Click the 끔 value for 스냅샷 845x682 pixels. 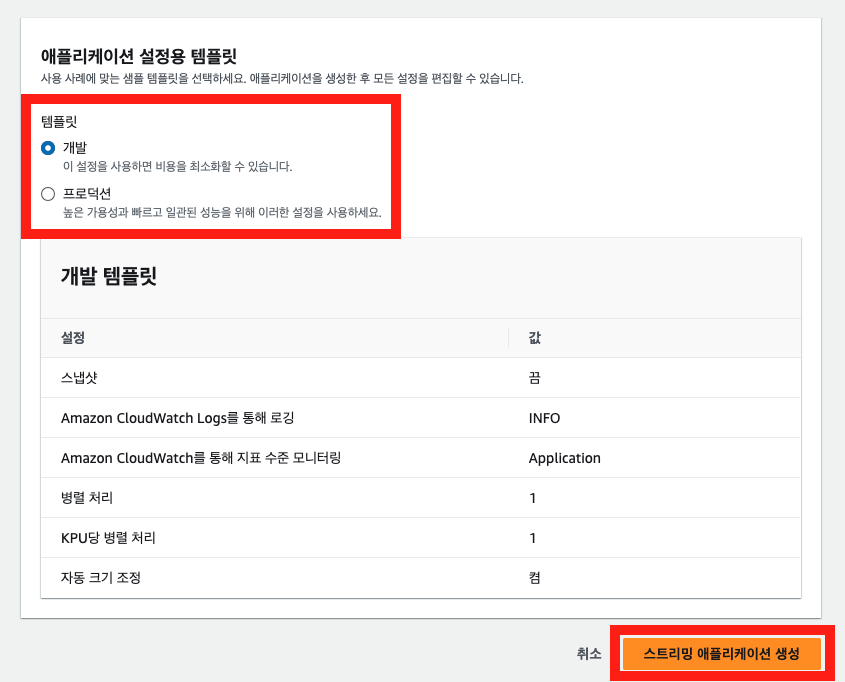(535, 378)
